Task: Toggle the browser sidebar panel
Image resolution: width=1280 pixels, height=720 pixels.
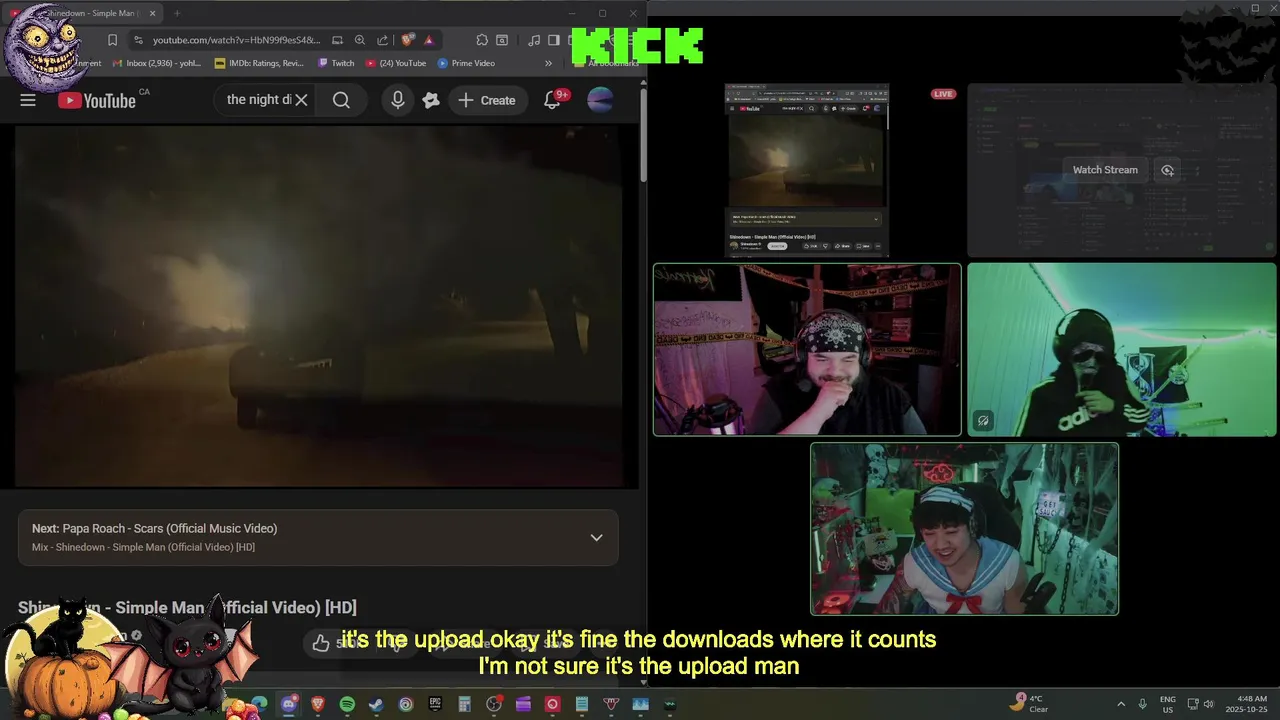Action: (x=553, y=40)
